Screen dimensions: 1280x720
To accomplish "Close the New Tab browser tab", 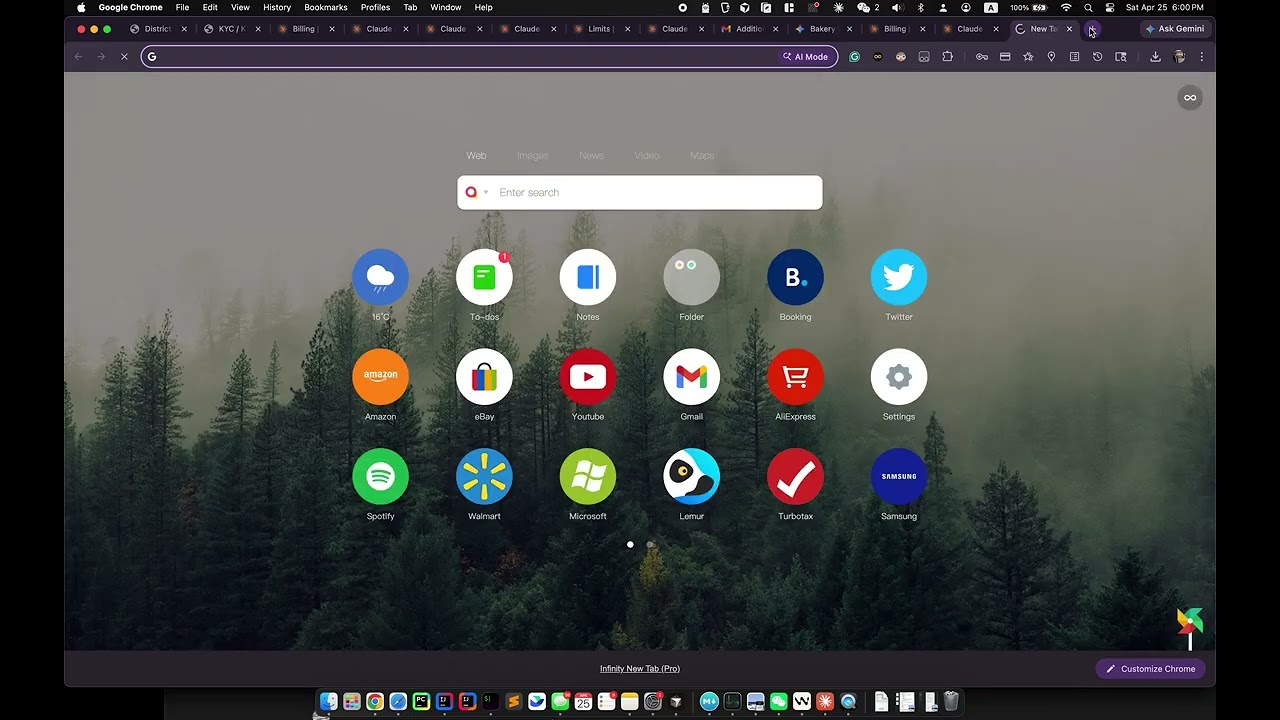I will pyautogui.click(x=1069, y=29).
